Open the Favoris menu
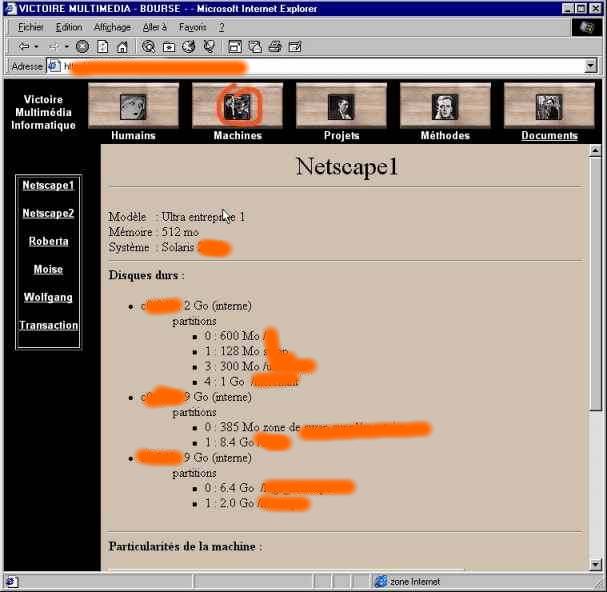Screen dimensions: 607x592 pyautogui.click(x=192, y=27)
